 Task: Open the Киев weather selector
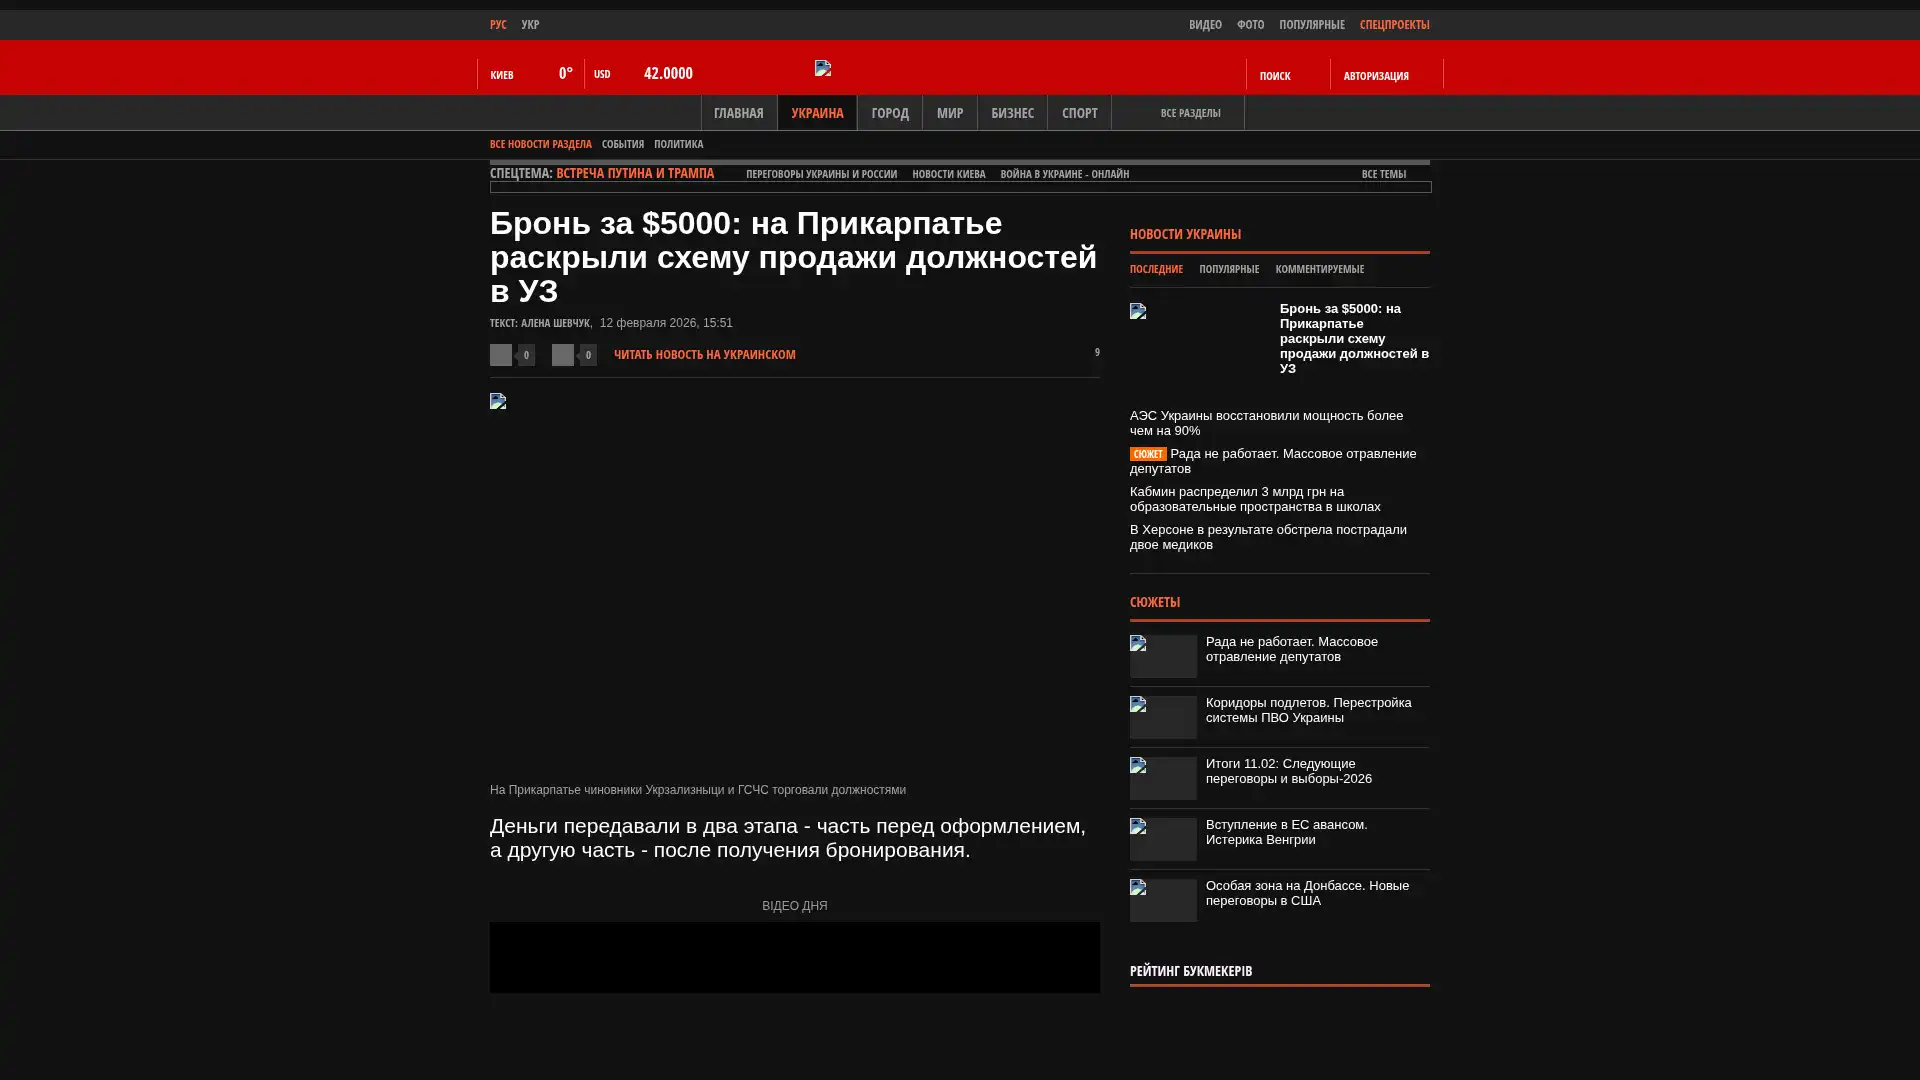point(502,75)
